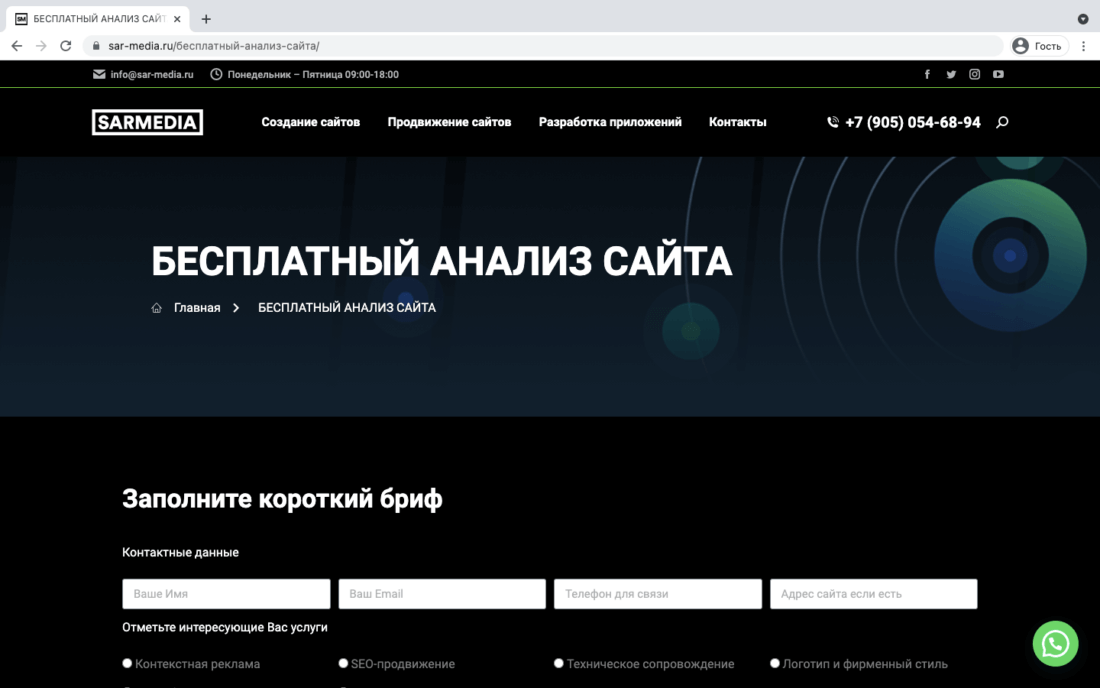Click the browser address bar URL
Viewport: 1100px width, 688px height.
click(213, 46)
